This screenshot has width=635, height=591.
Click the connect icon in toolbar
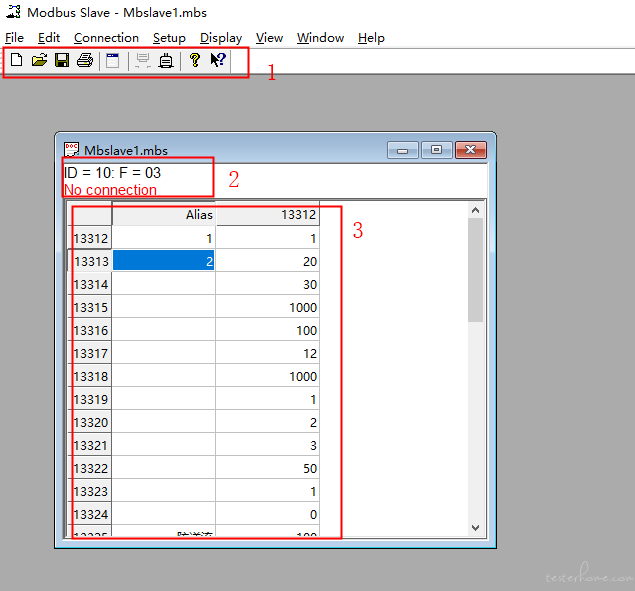166,60
